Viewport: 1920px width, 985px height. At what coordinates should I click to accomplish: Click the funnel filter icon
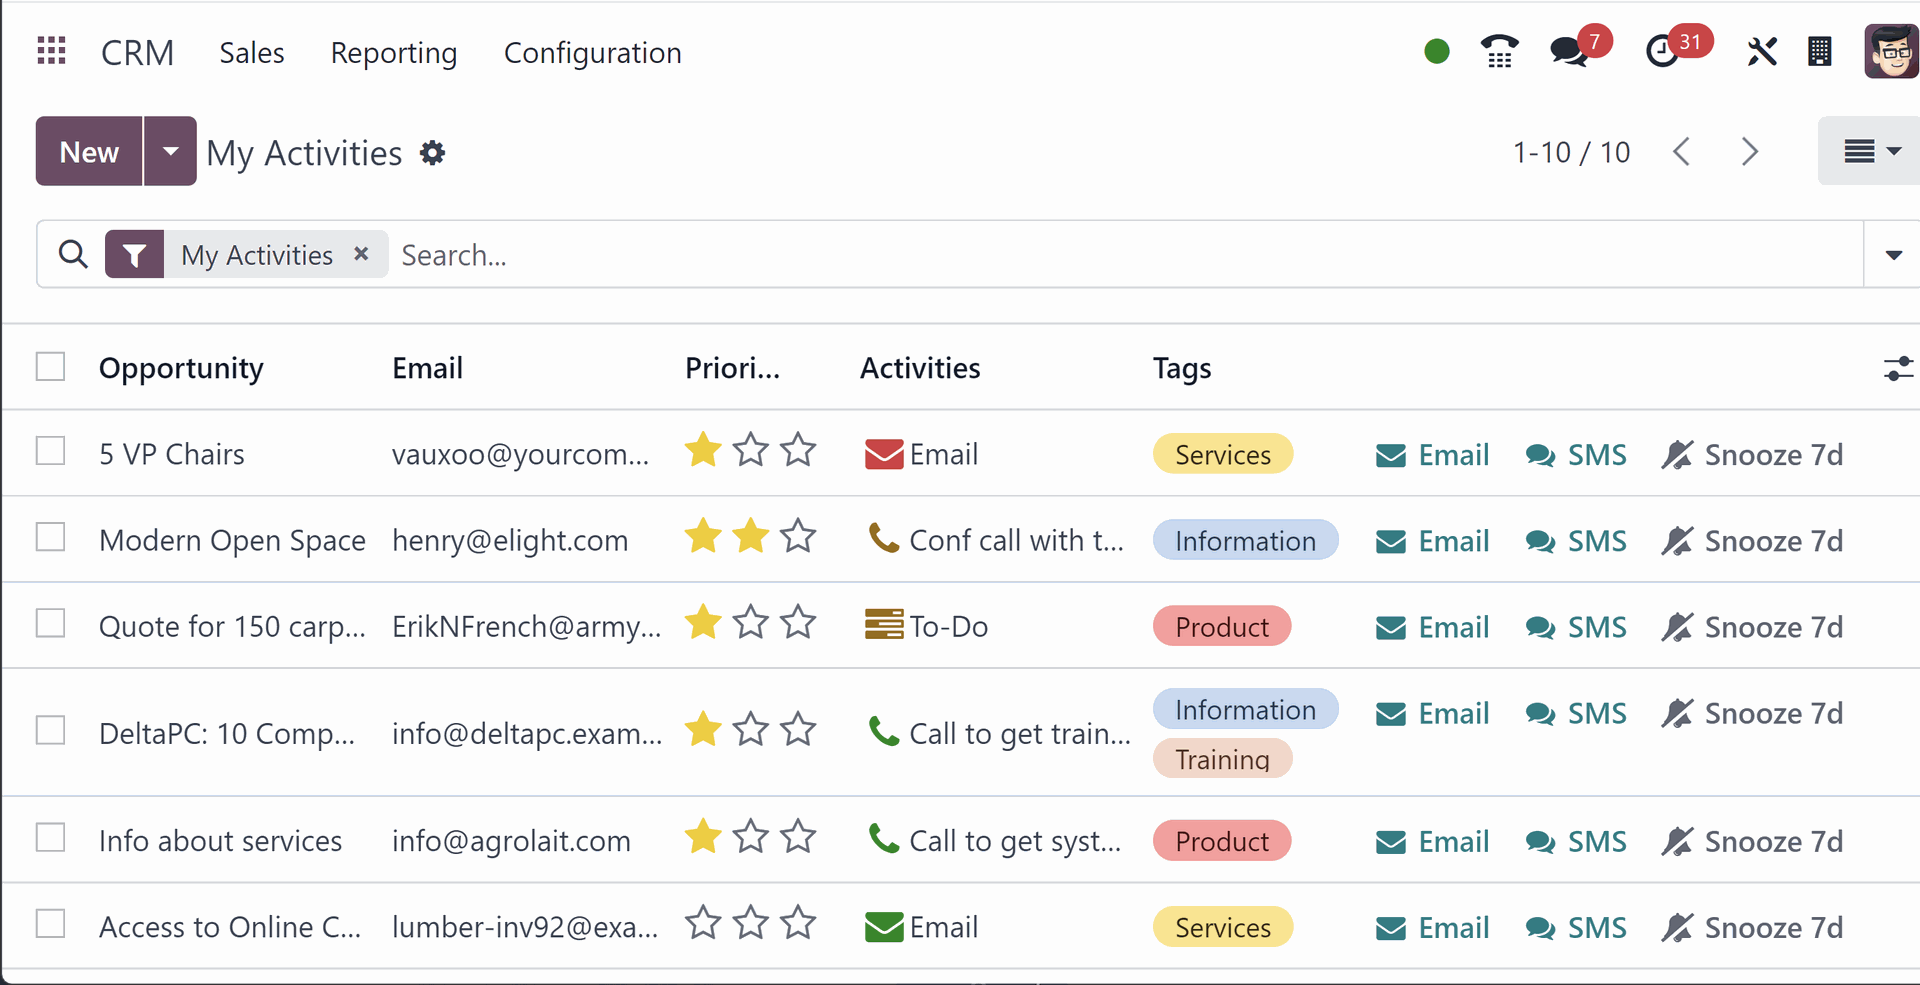pos(134,255)
